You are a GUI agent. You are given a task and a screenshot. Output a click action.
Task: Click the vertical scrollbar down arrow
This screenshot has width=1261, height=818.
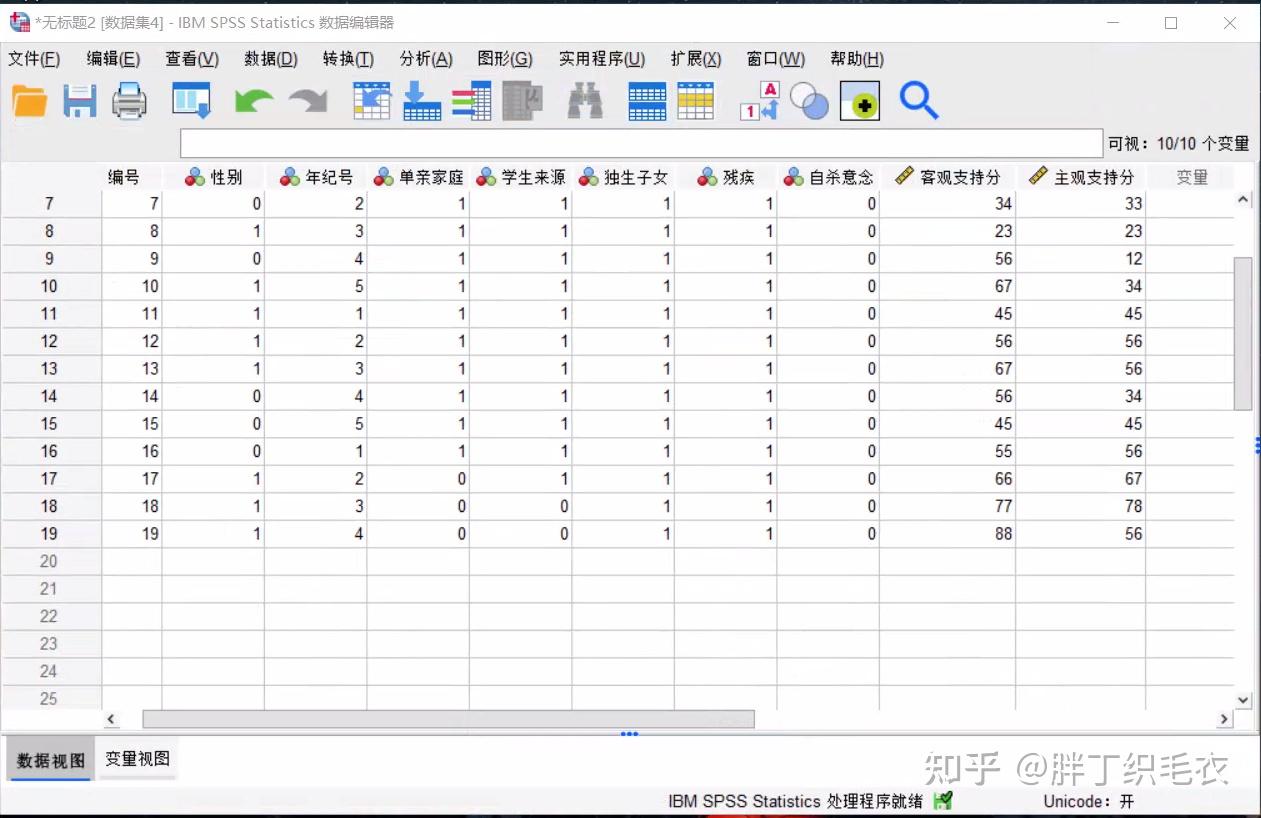tap(1244, 700)
